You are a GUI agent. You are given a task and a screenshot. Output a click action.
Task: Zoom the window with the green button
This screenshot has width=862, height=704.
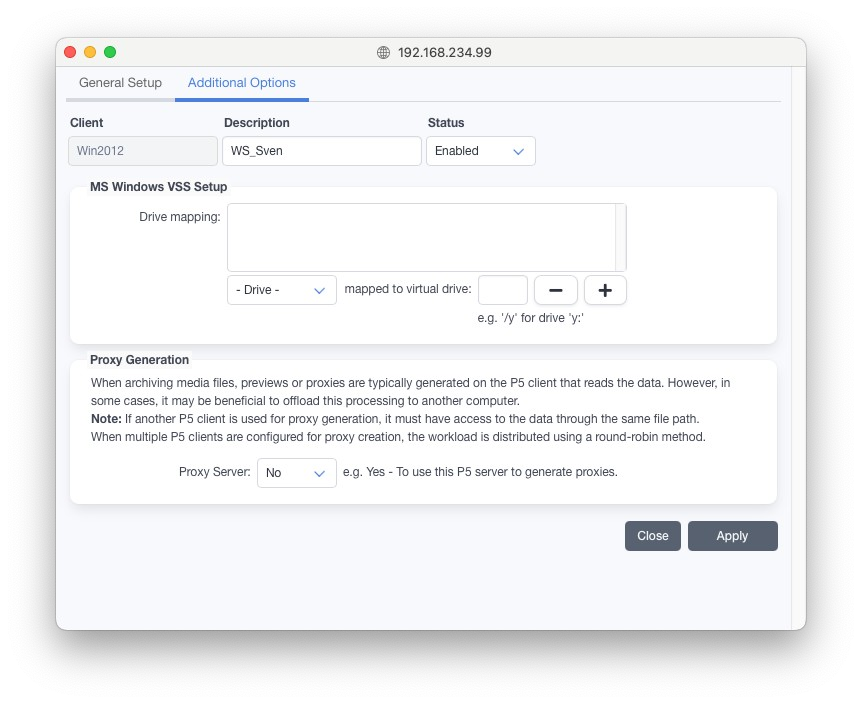tap(110, 52)
